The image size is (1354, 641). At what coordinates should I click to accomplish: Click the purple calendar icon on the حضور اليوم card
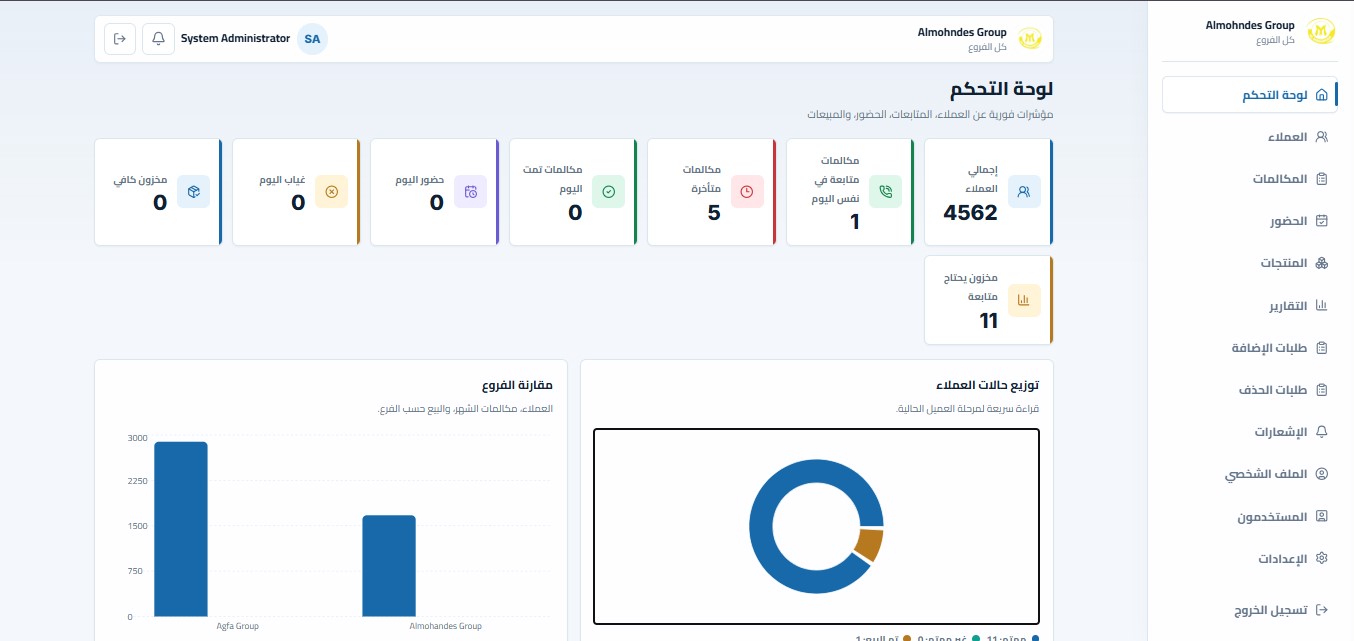[470, 191]
